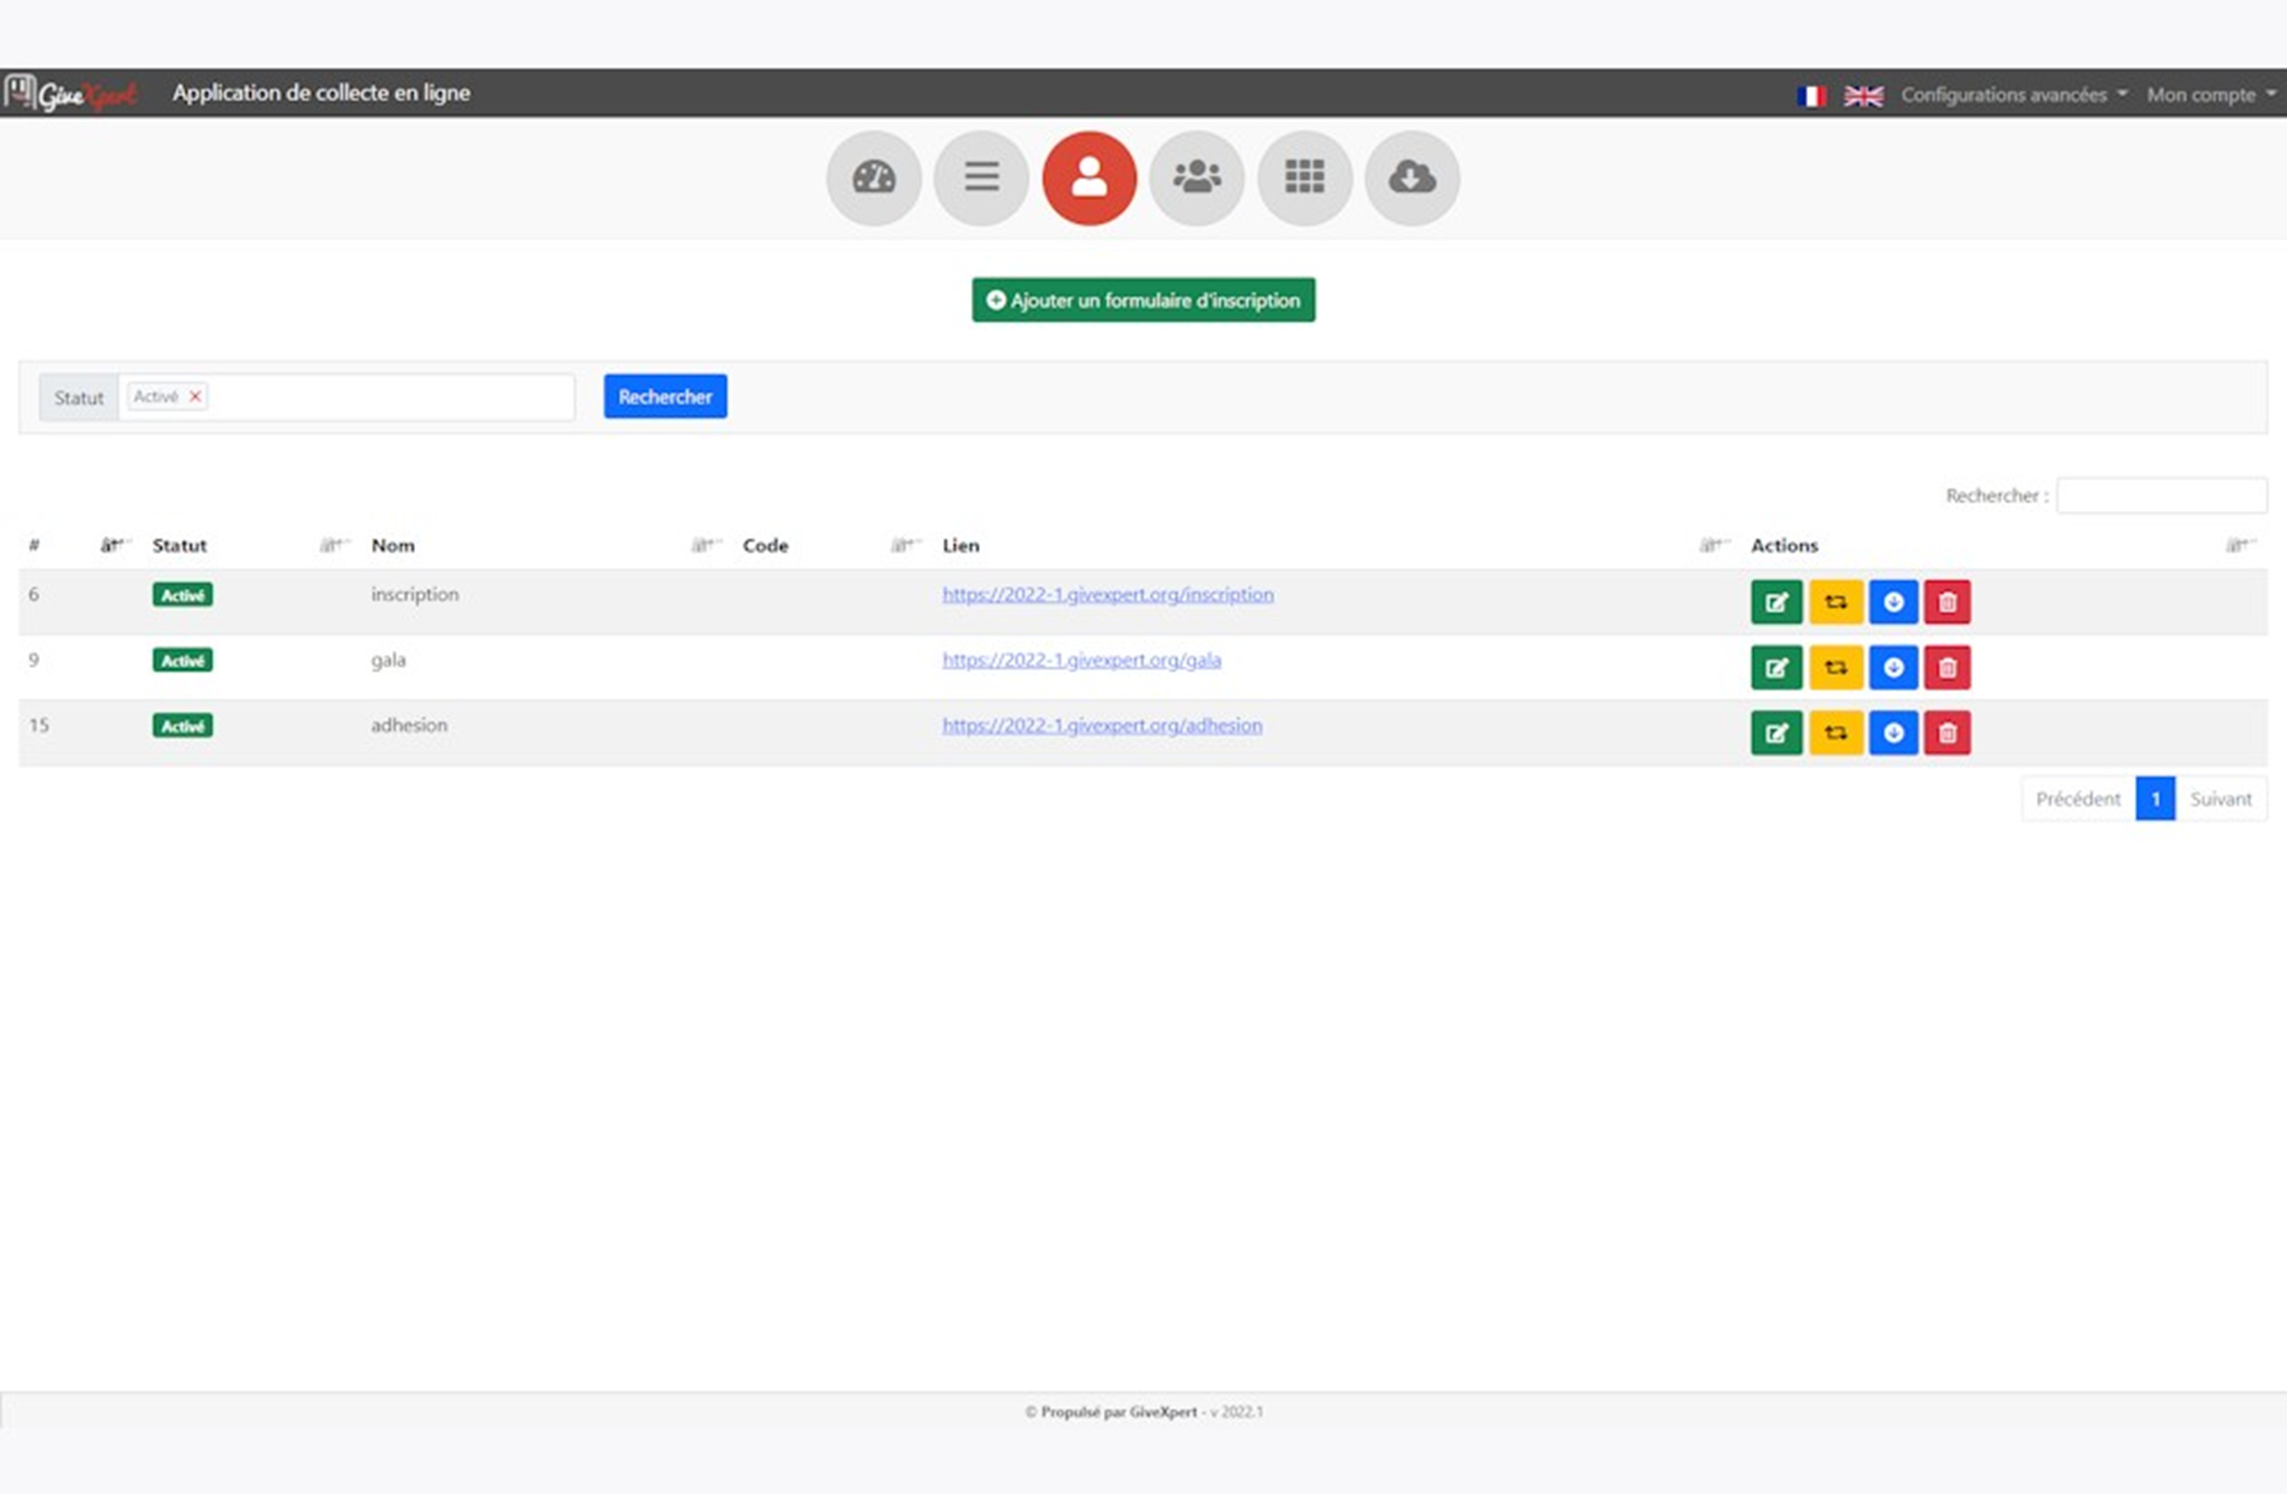Open the cloud download navigation icon
This screenshot has height=1494, width=2287.
pyautogui.click(x=1412, y=178)
